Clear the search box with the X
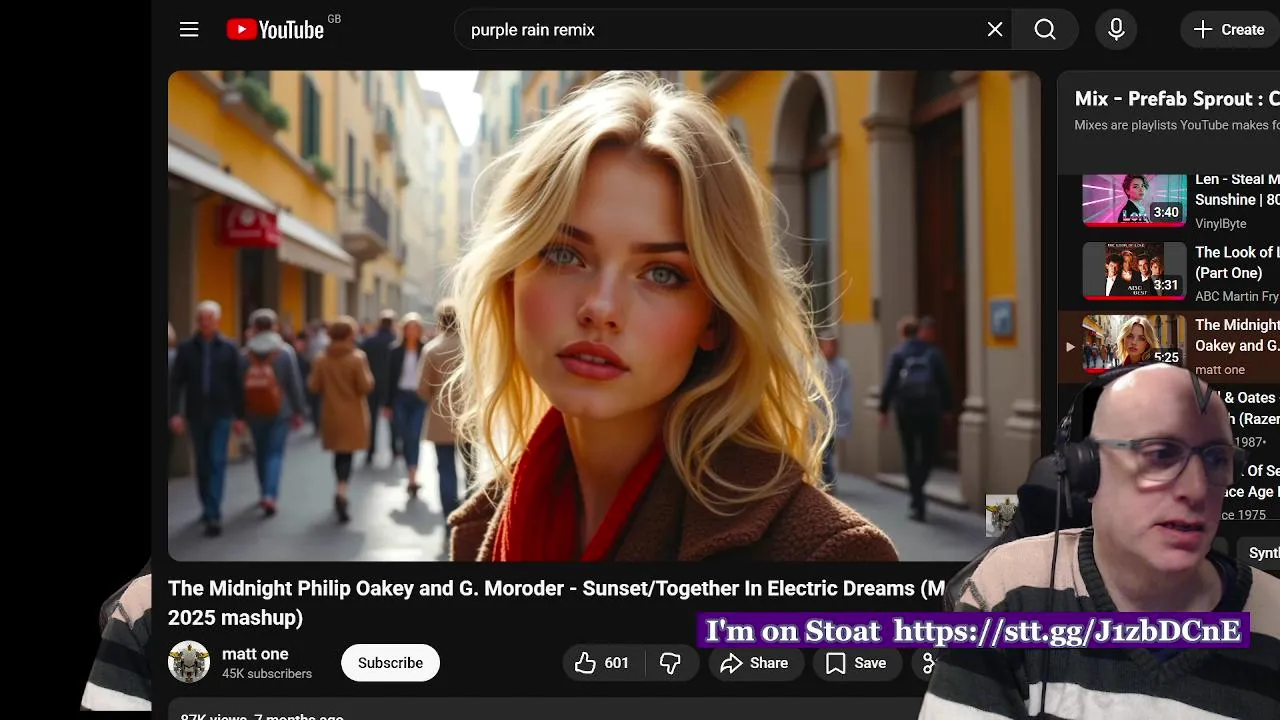The image size is (1280, 720). coord(995,30)
